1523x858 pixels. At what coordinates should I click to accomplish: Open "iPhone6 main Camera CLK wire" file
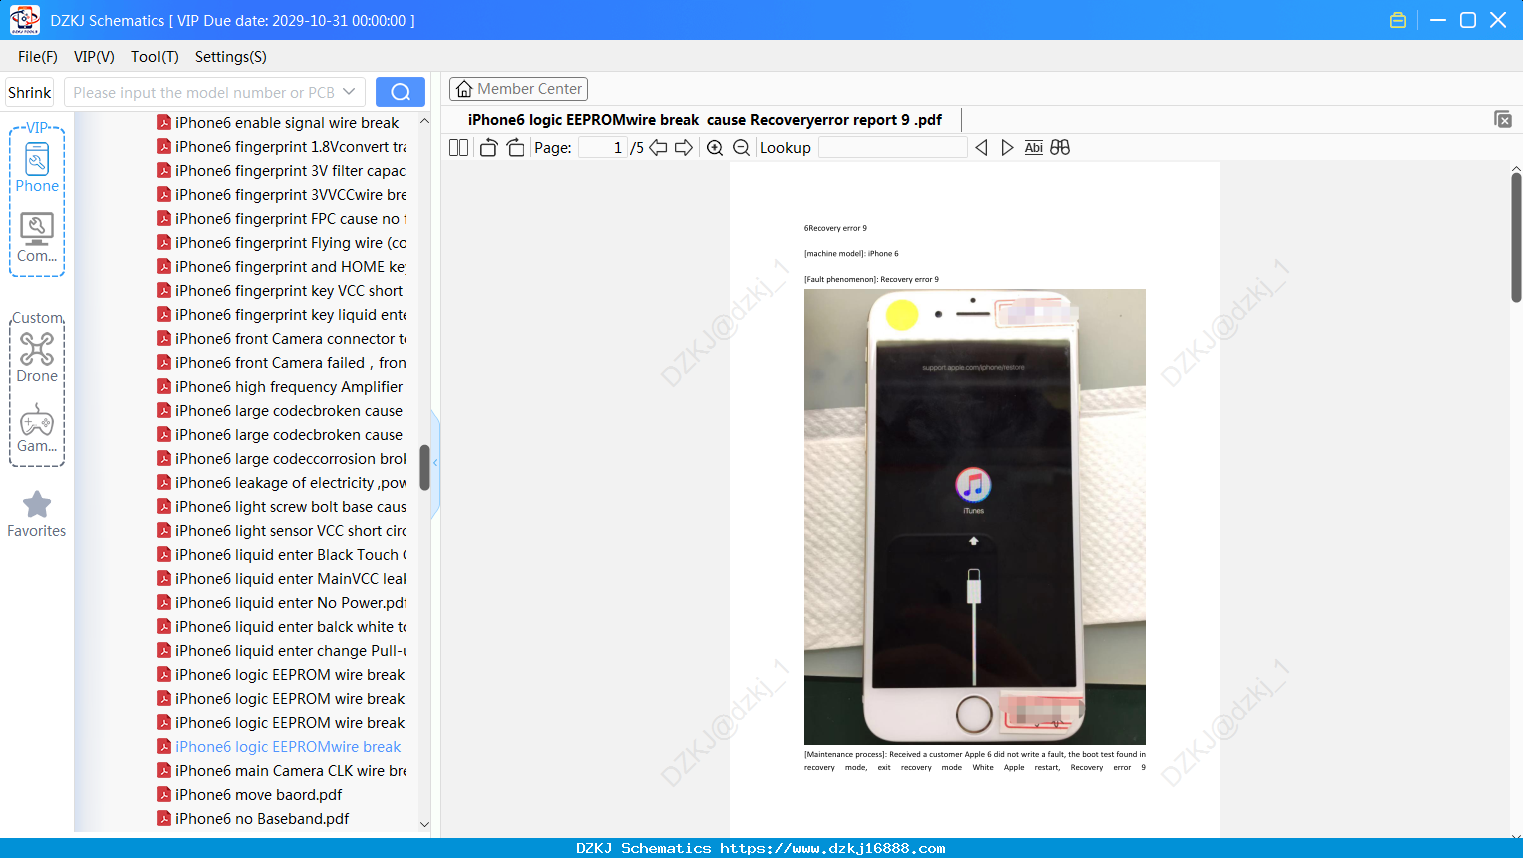click(x=282, y=771)
